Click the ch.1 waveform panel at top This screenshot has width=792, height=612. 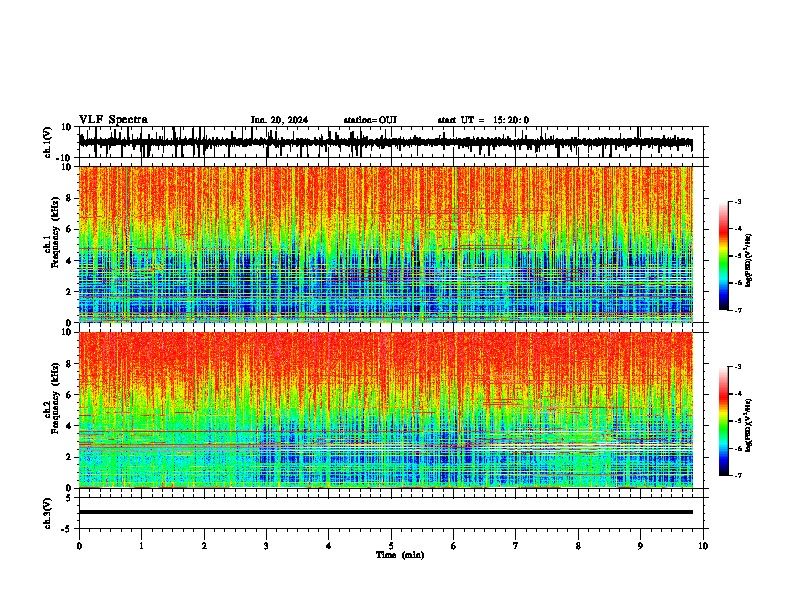(x=391, y=142)
